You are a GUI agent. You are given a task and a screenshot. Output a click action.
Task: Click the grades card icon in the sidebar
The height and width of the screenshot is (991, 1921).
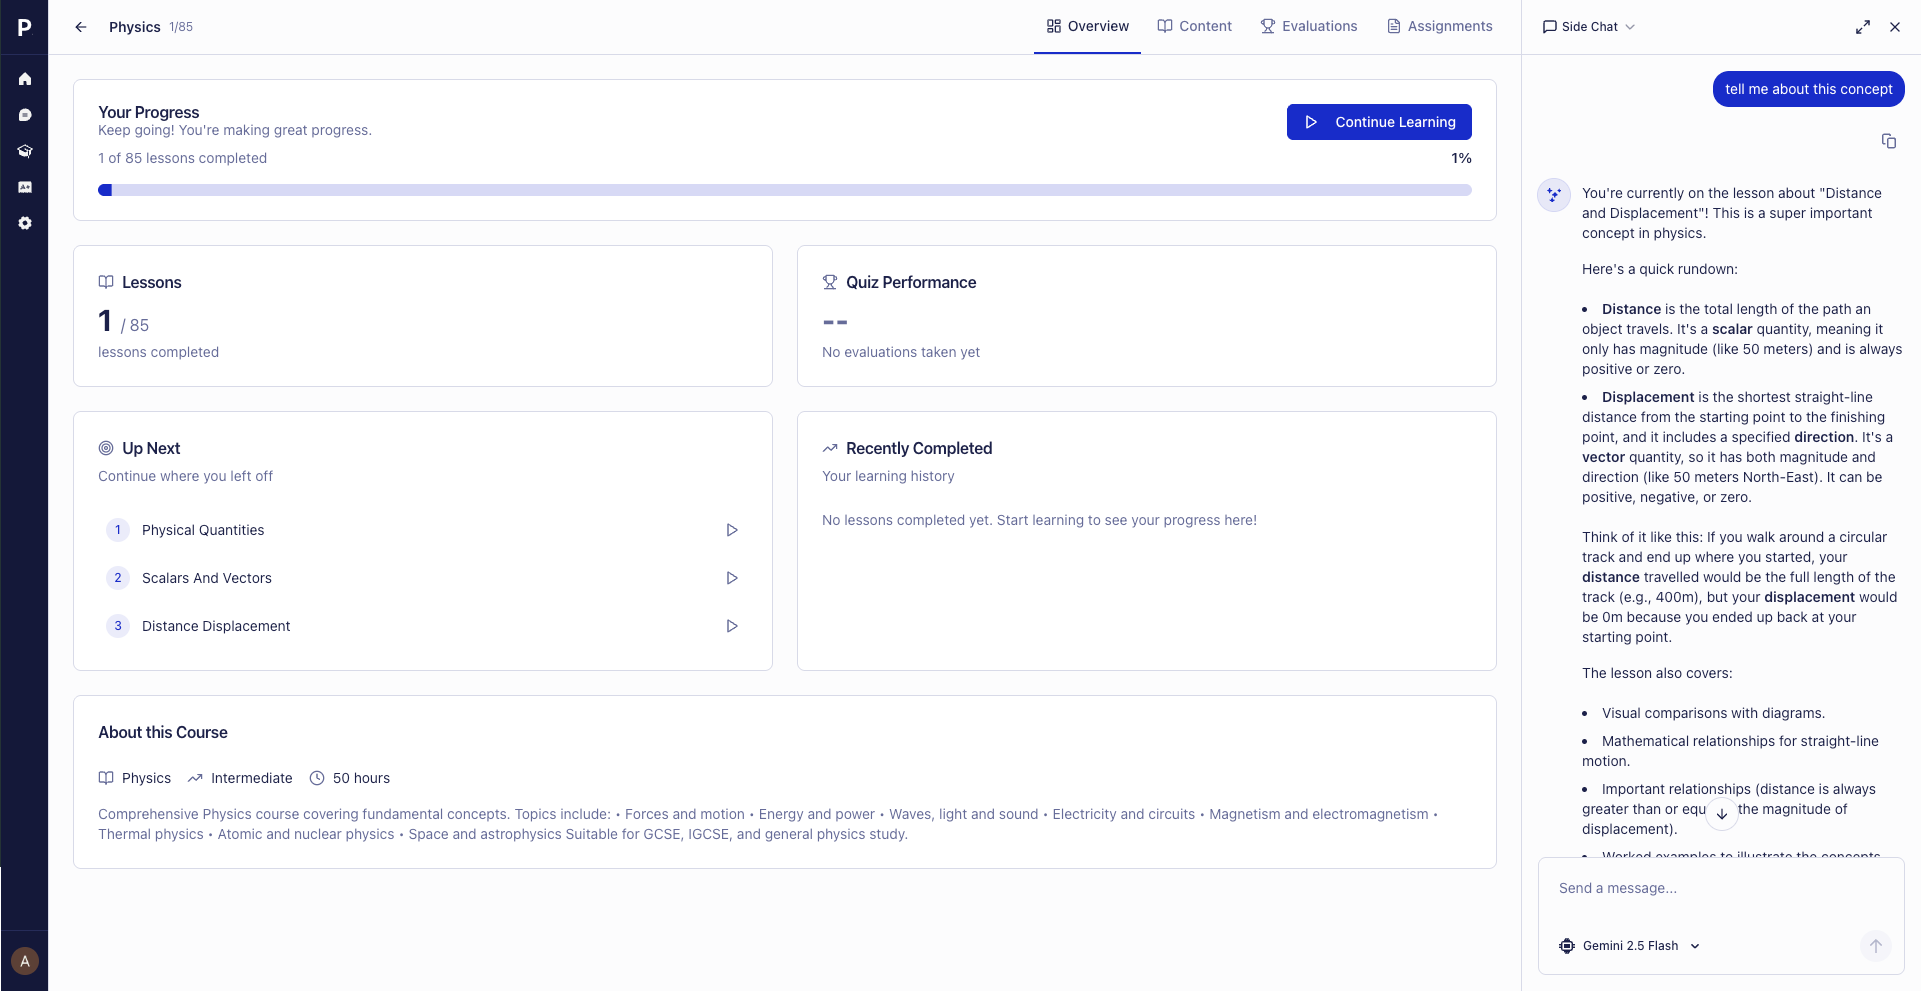[25, 187]
